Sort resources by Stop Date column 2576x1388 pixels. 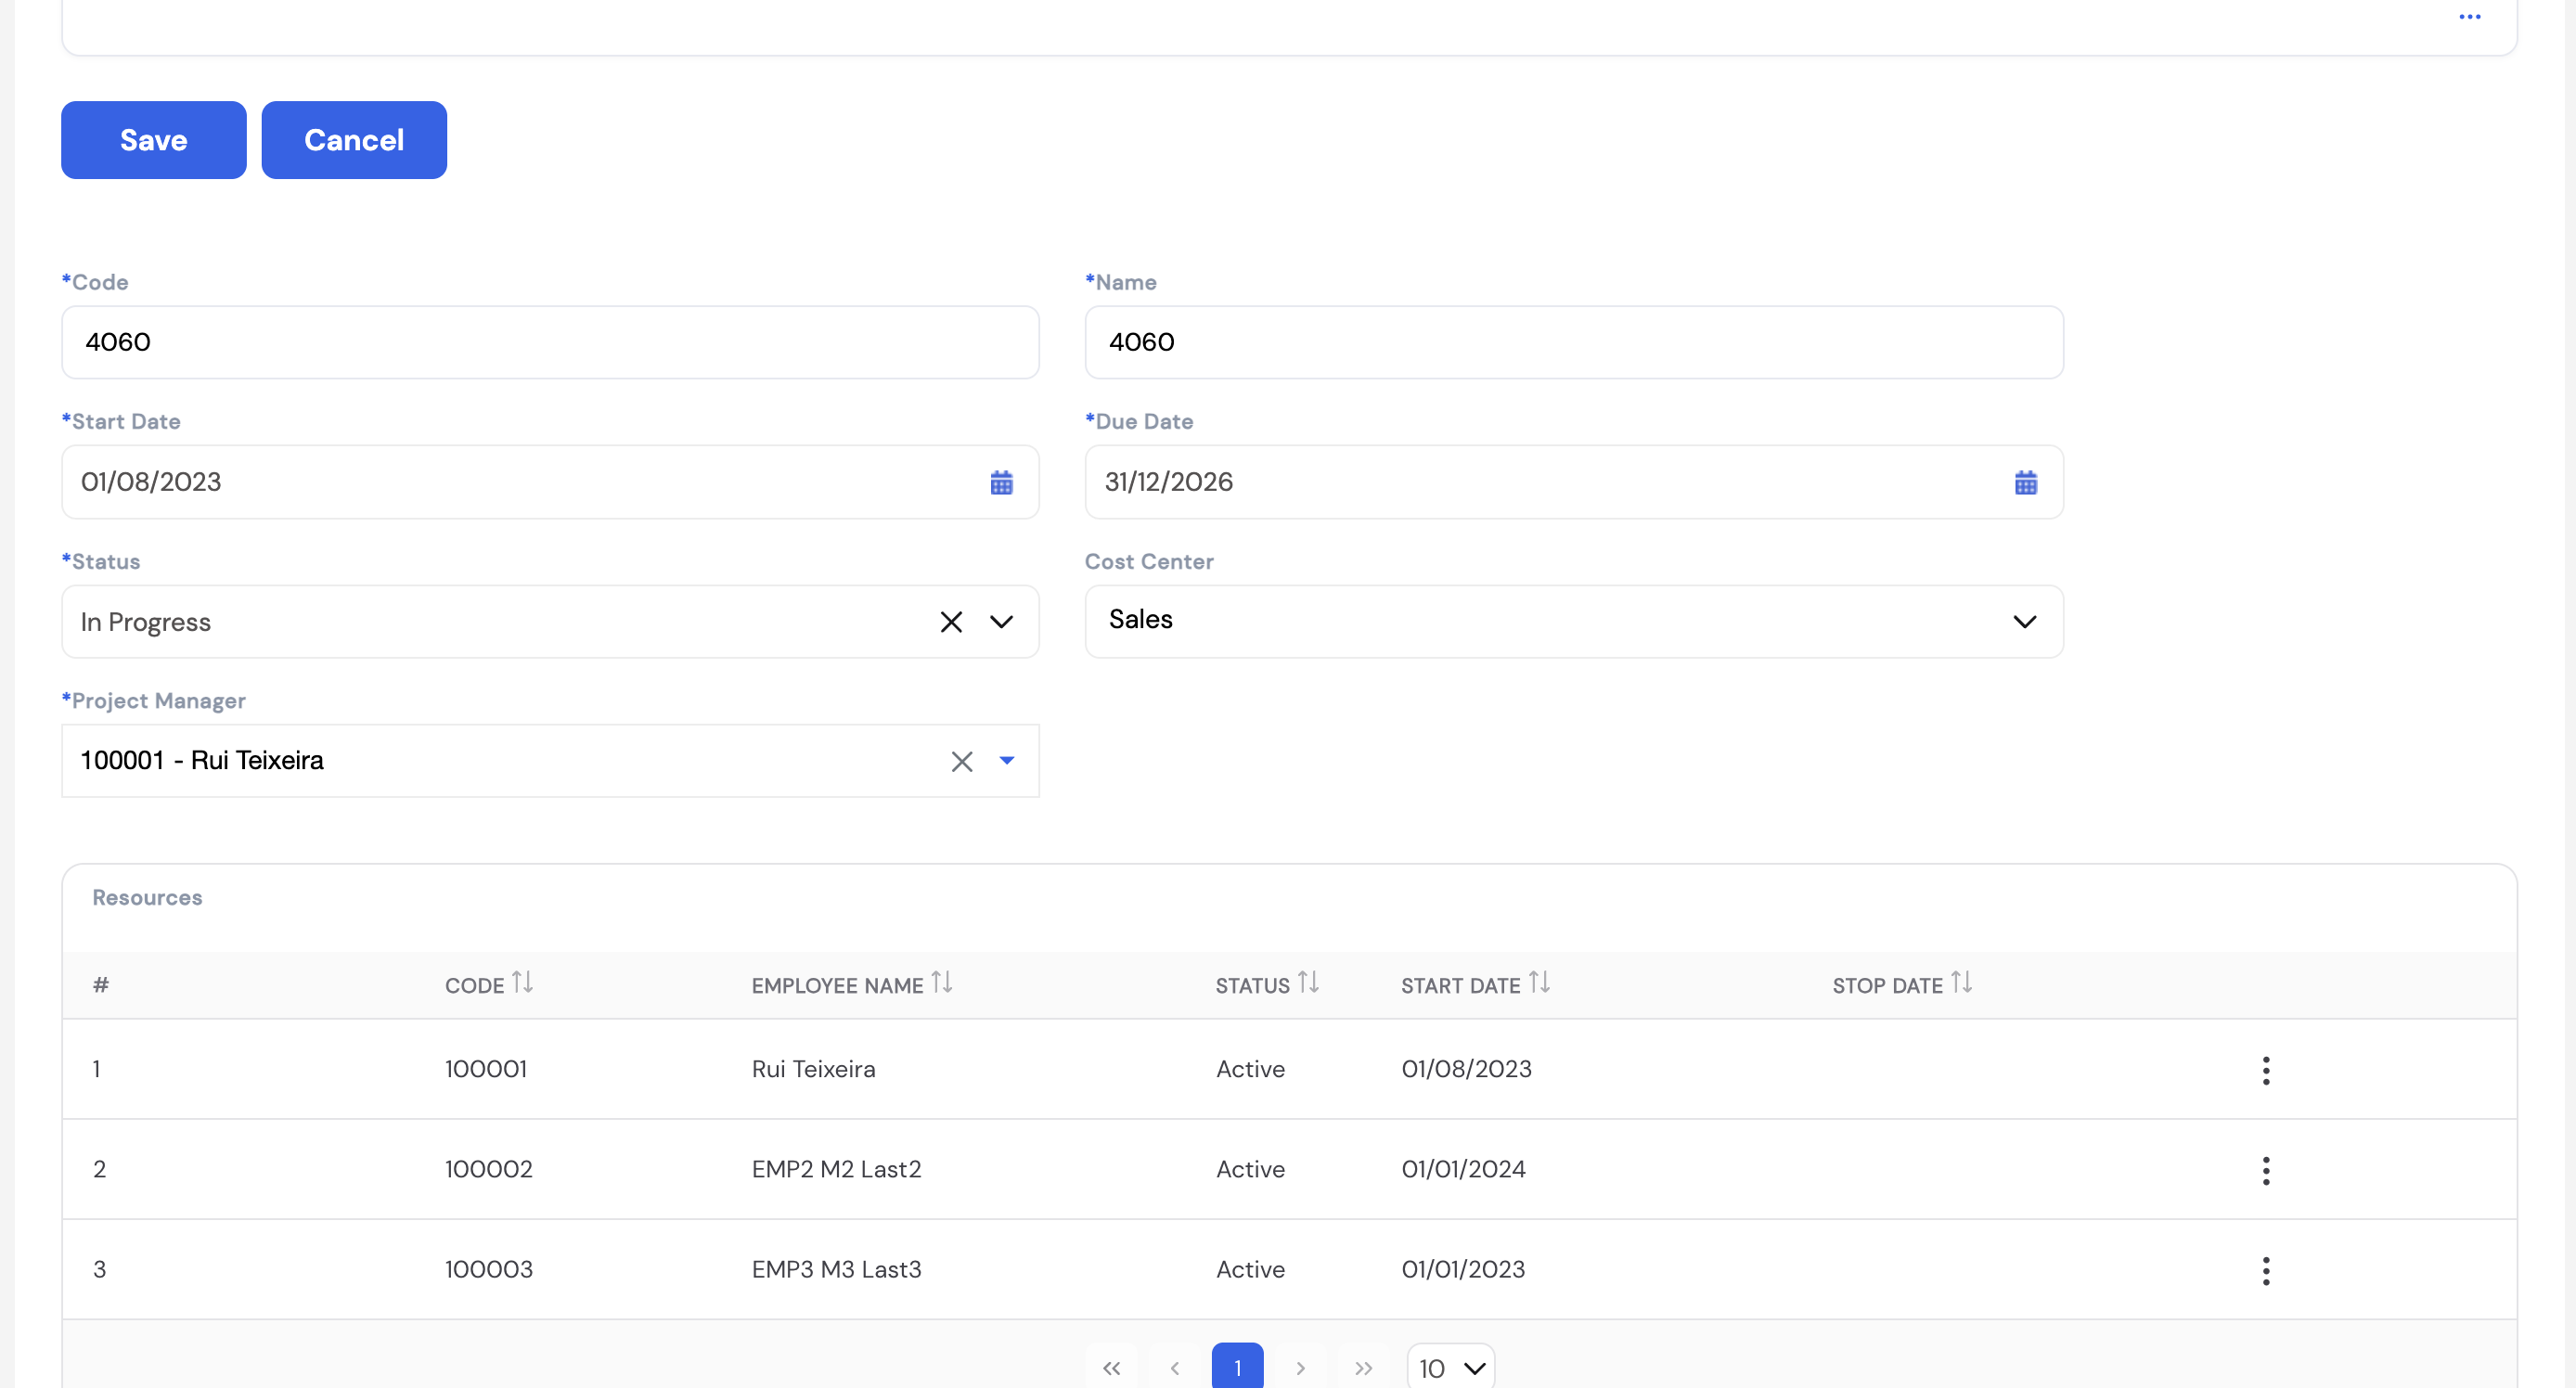1961,983
